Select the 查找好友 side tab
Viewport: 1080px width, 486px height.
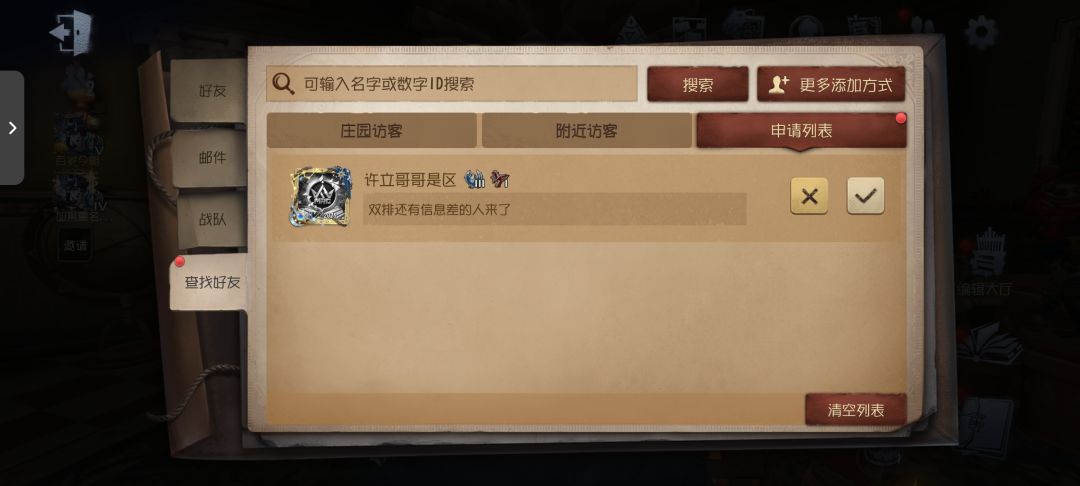[210, 282]
